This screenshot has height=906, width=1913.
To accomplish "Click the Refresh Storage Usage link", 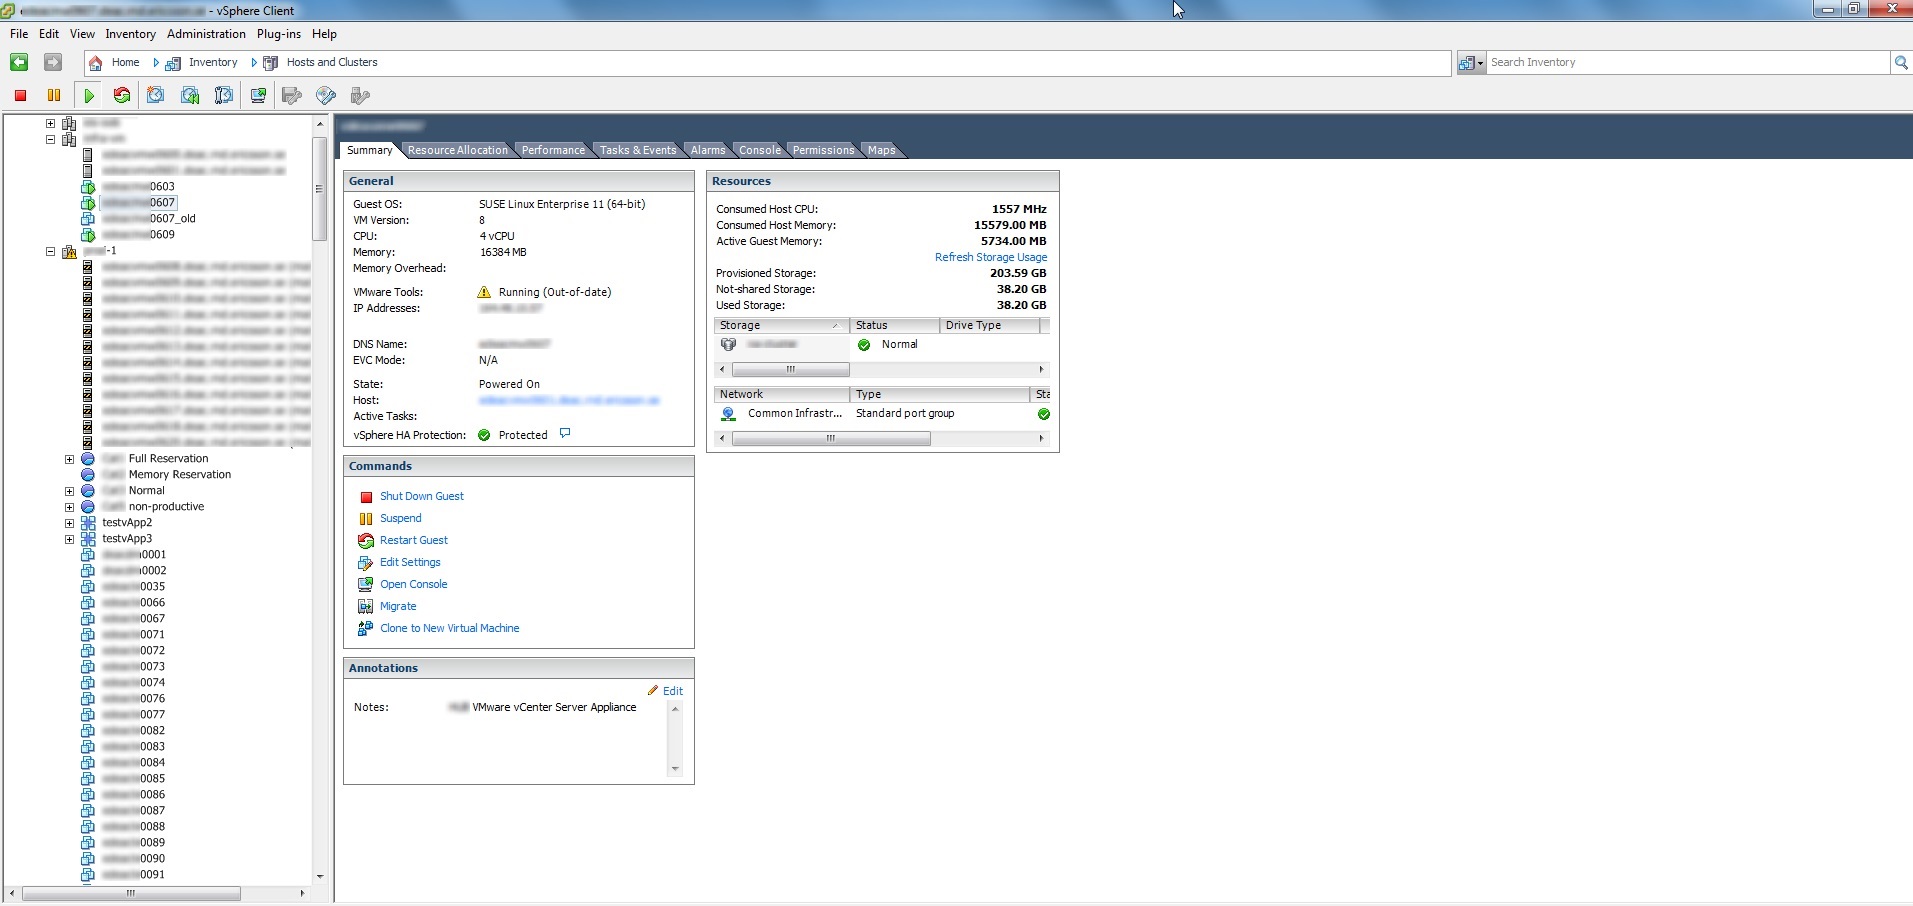I will [991, 257].
